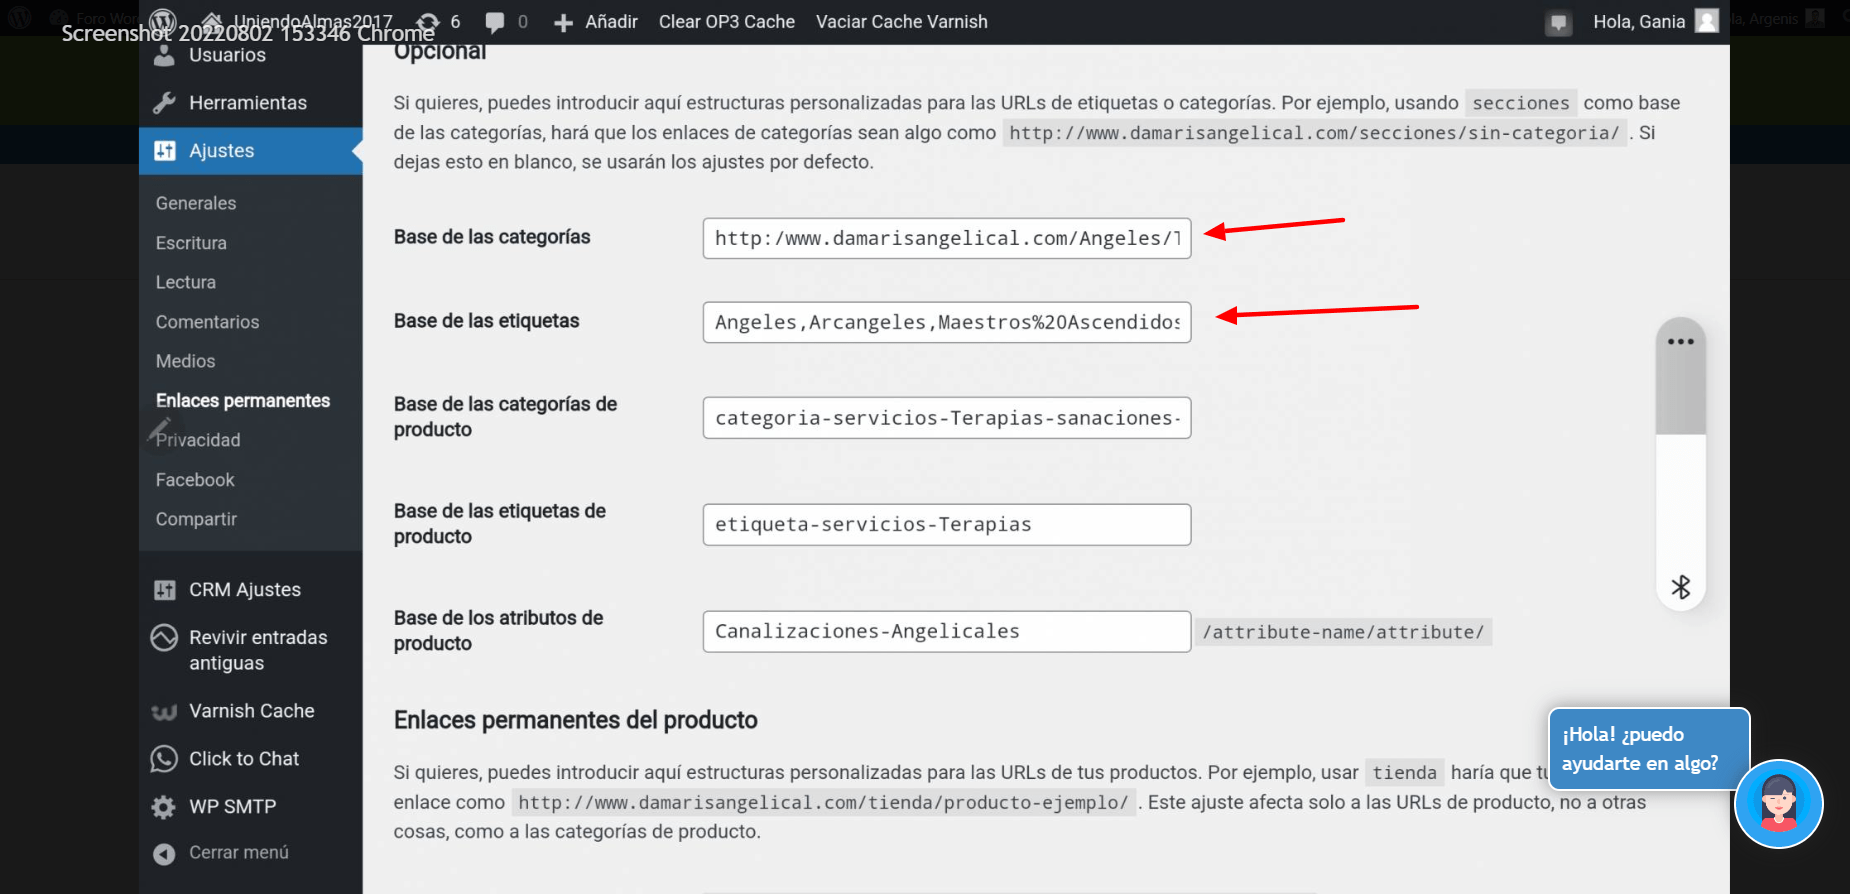Click the Revivir entradas antiguas icon
Viewport: 1850px width, 894px height.
[164, 637]
